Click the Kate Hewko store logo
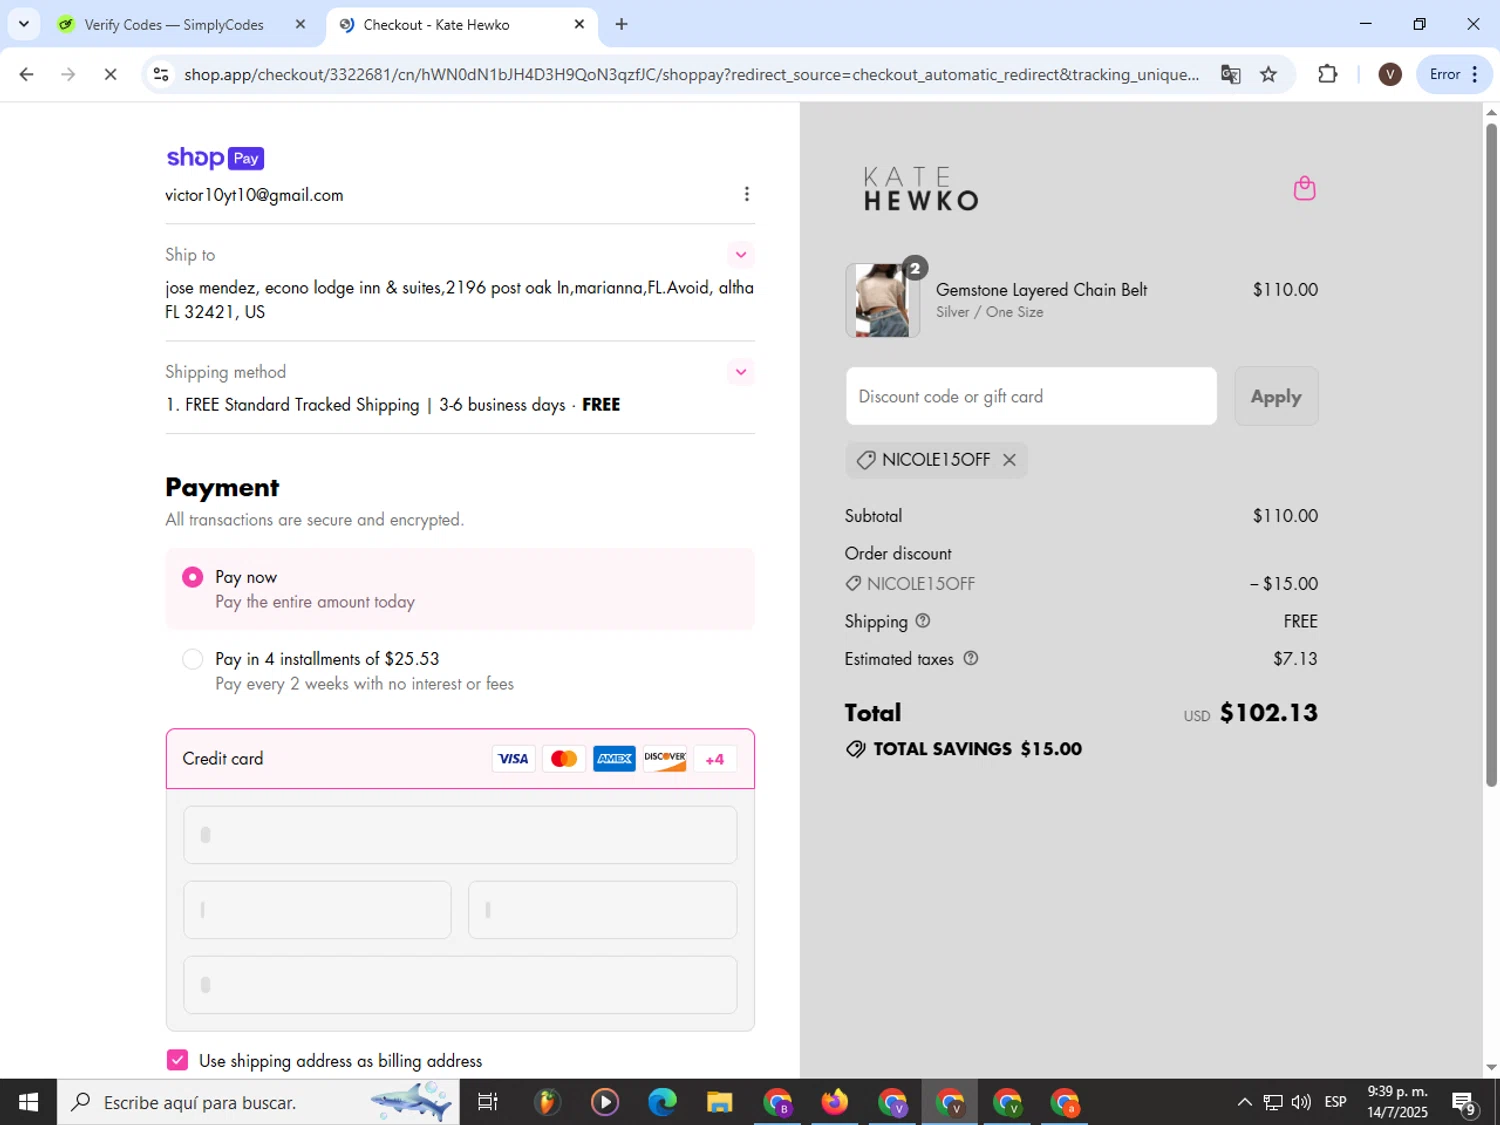This screenshot has height=1125, width=1500. [x=921, y=189]
